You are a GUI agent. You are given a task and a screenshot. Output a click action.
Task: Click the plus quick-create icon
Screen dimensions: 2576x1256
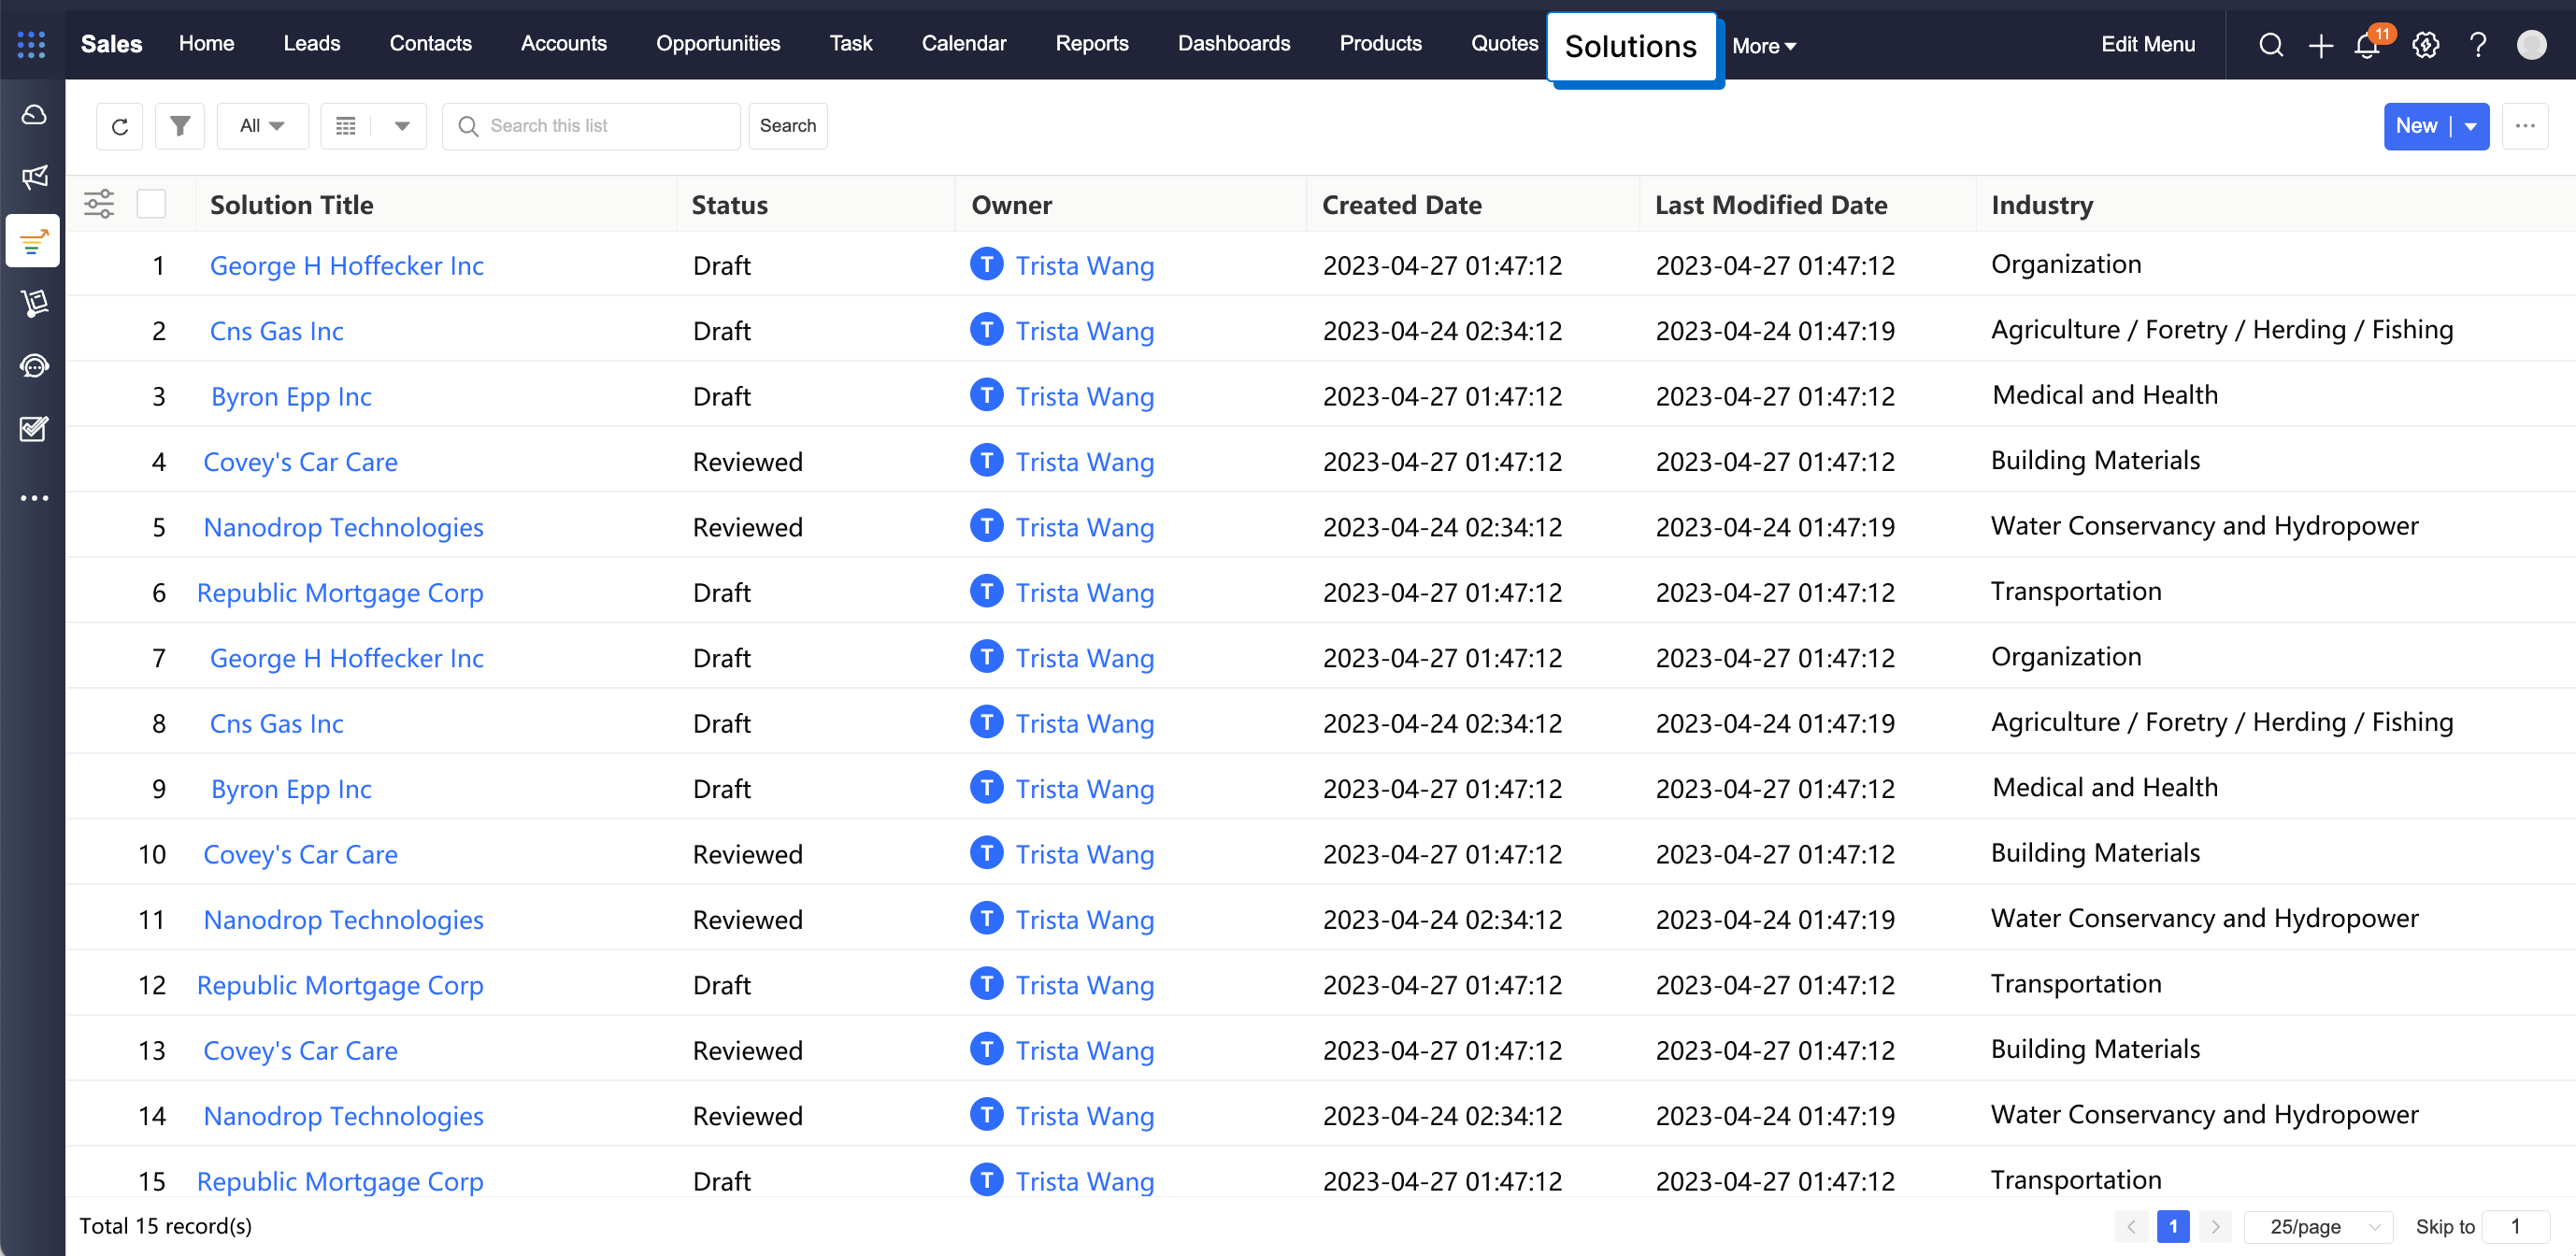coord(2320,45)
